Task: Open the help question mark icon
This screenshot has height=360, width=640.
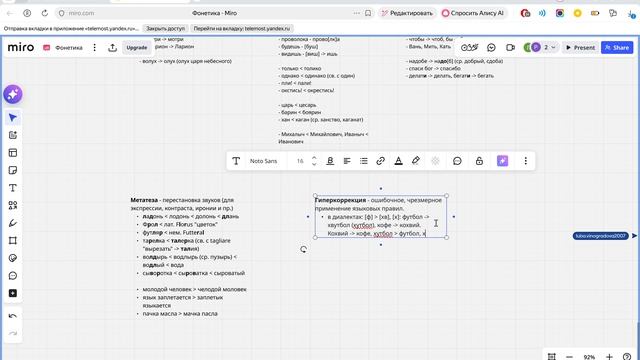Action: [x=627, y=357]
